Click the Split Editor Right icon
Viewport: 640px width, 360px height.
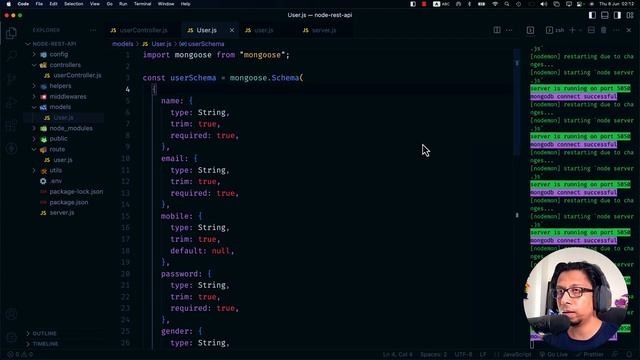click(497, 30)
